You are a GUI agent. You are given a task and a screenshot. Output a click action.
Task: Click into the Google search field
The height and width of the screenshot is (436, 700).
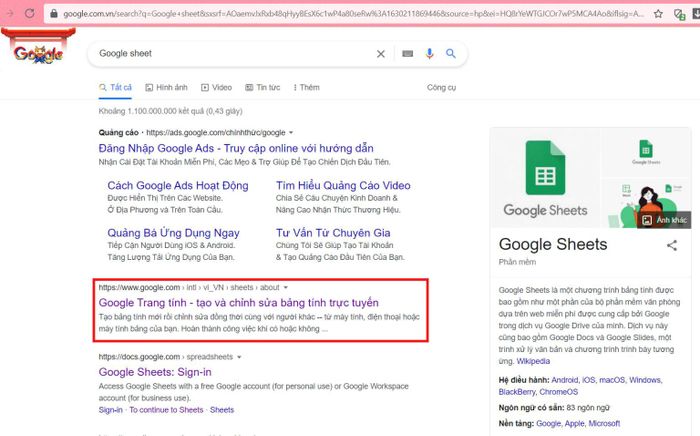pyautogui.click(x=230, y=54)
